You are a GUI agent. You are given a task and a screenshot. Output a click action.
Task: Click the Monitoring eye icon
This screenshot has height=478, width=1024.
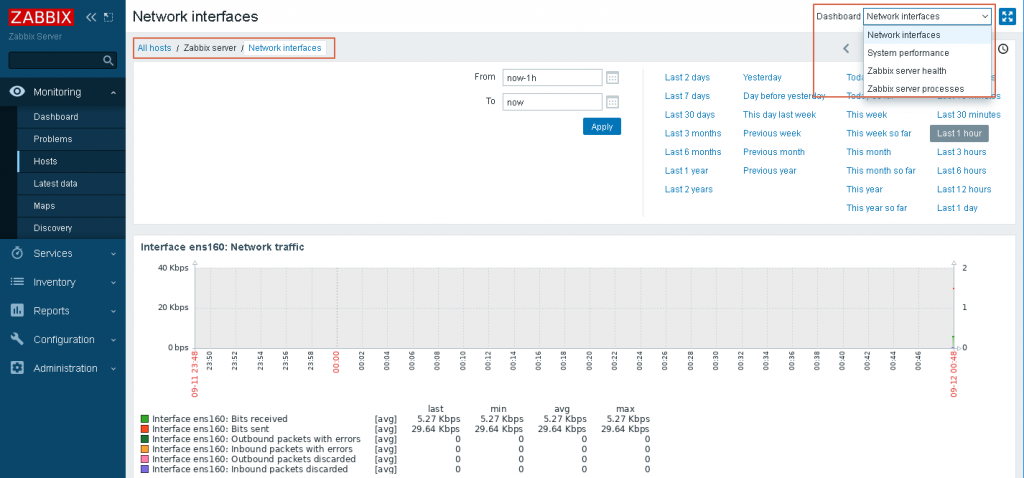(18, 92)
